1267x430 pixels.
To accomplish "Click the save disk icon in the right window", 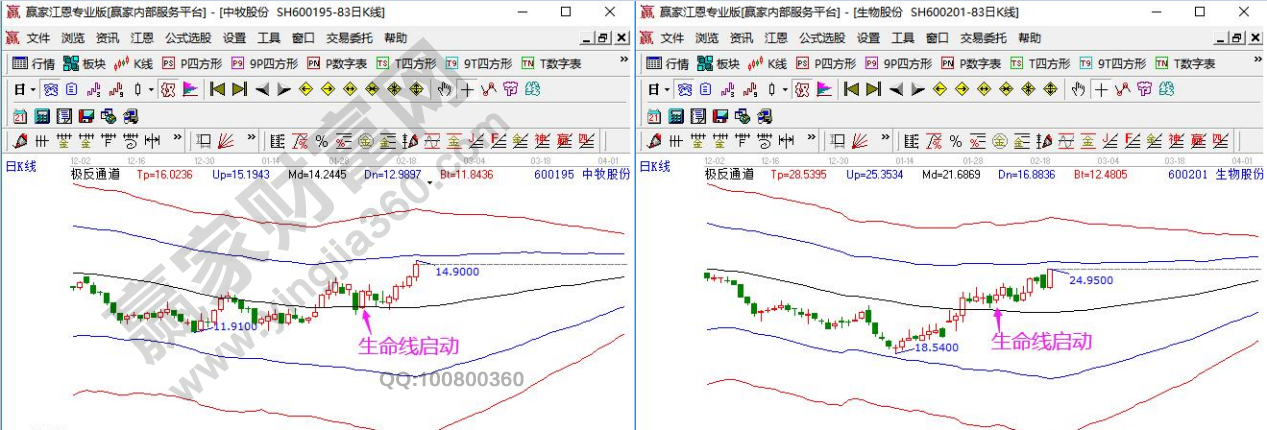I will pyautogui.click(x=719, y=115).
